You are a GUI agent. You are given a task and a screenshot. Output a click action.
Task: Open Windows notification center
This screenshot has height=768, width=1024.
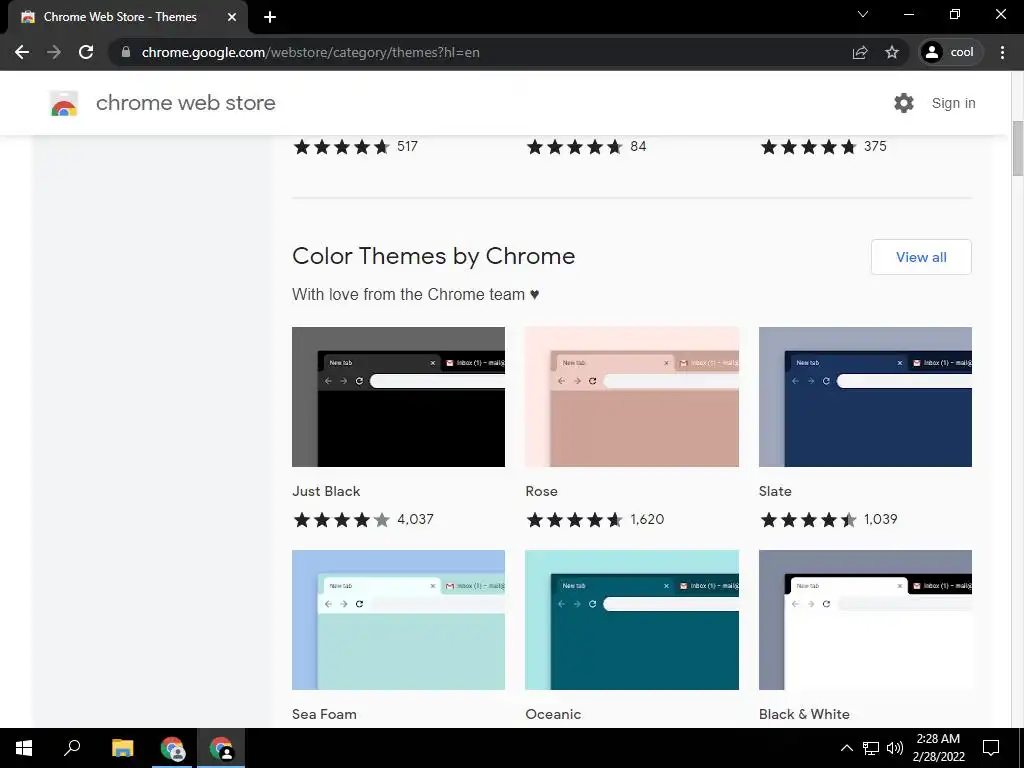(x=991, y=748)
